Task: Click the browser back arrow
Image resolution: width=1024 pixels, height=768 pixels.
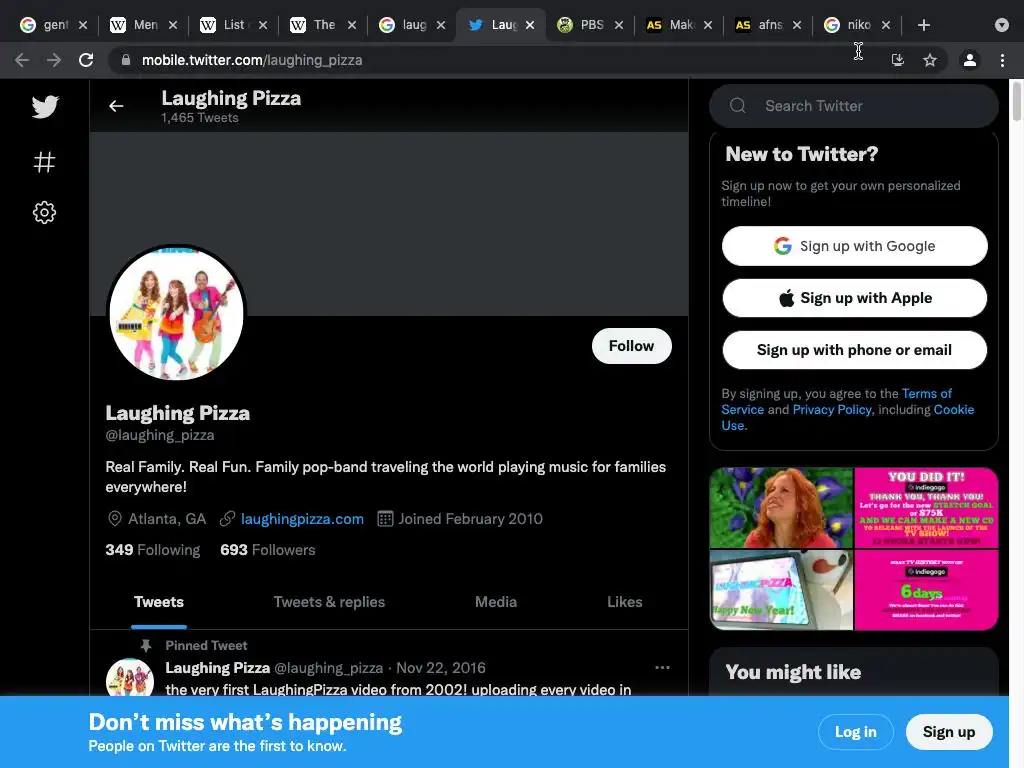Action: point(22,60)
